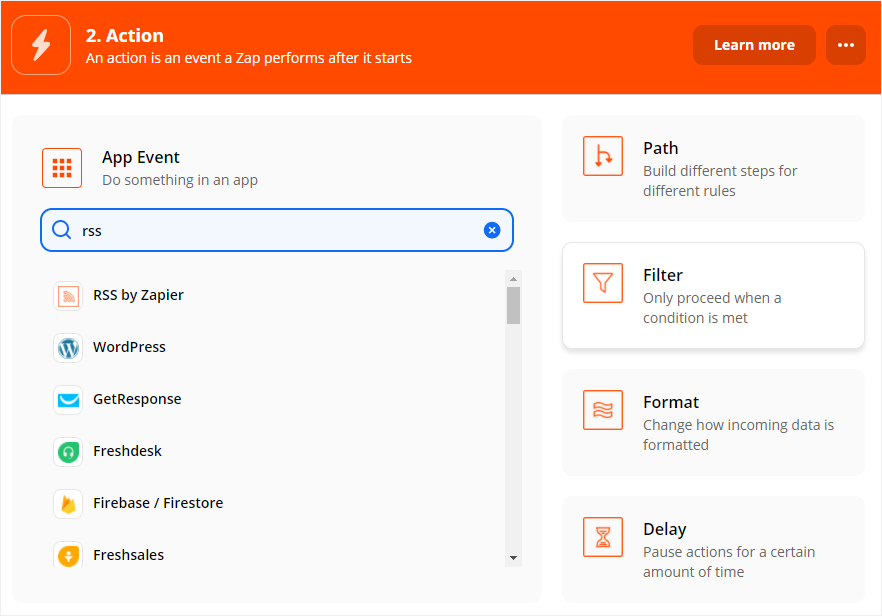This screenshot has height=616, width=882.
Task: Click the Freshsales icon
Action: click(x=68, y=555)
